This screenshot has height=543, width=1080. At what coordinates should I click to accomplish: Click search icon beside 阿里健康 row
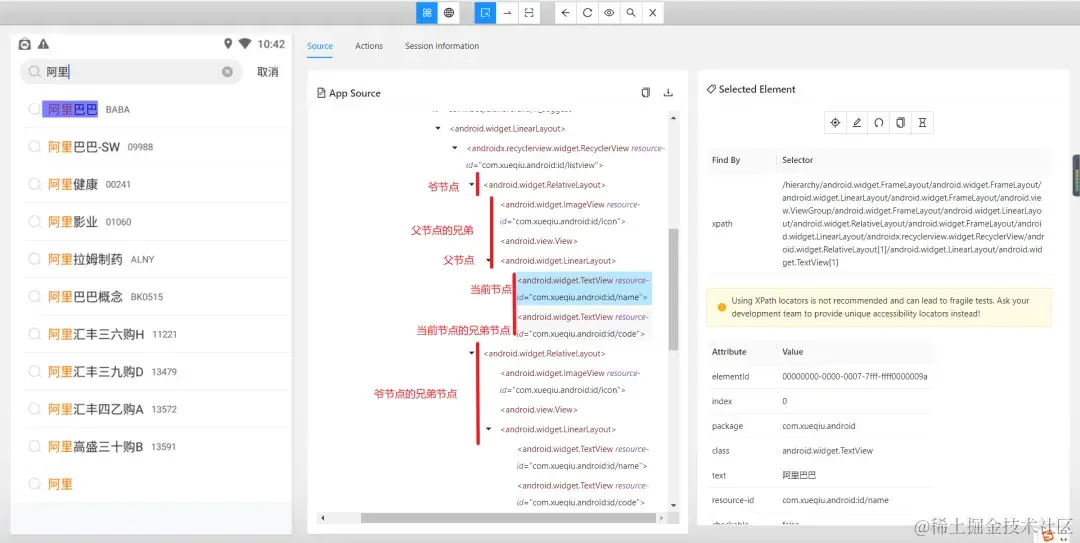click(x=34, y=184)
